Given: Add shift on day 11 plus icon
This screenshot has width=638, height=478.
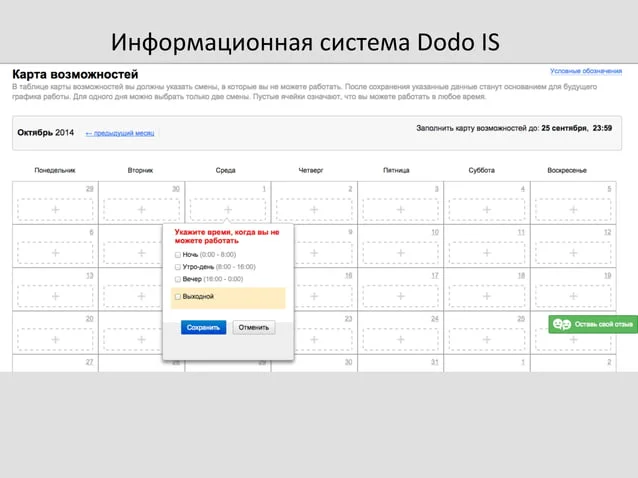Looking at the screenshot, I should click(487, 253).
